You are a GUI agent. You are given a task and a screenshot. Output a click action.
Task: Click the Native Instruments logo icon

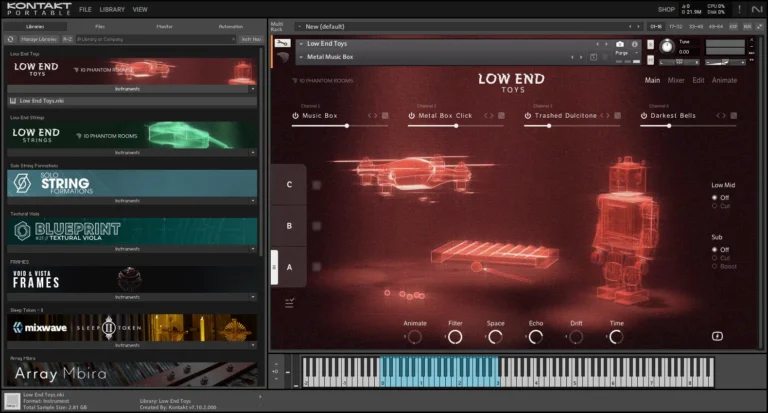click(x=757, y=9)
